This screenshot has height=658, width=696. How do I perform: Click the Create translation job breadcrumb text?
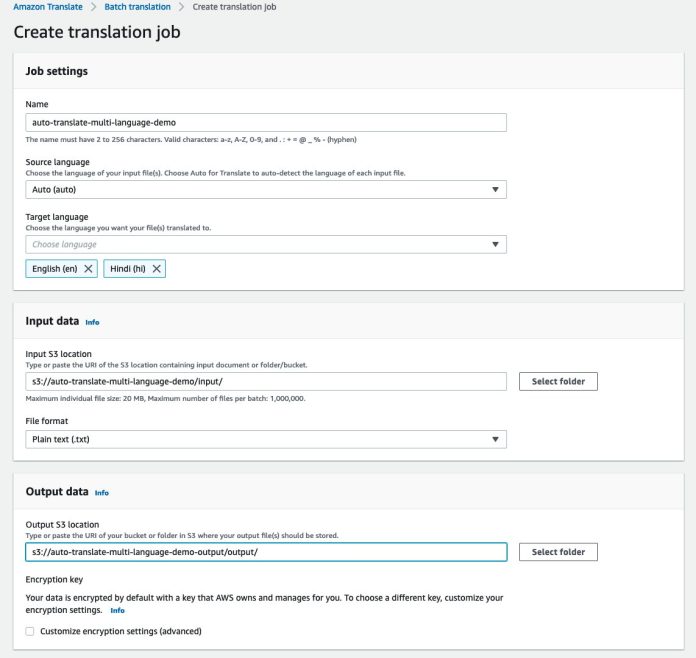pos(234,7)
